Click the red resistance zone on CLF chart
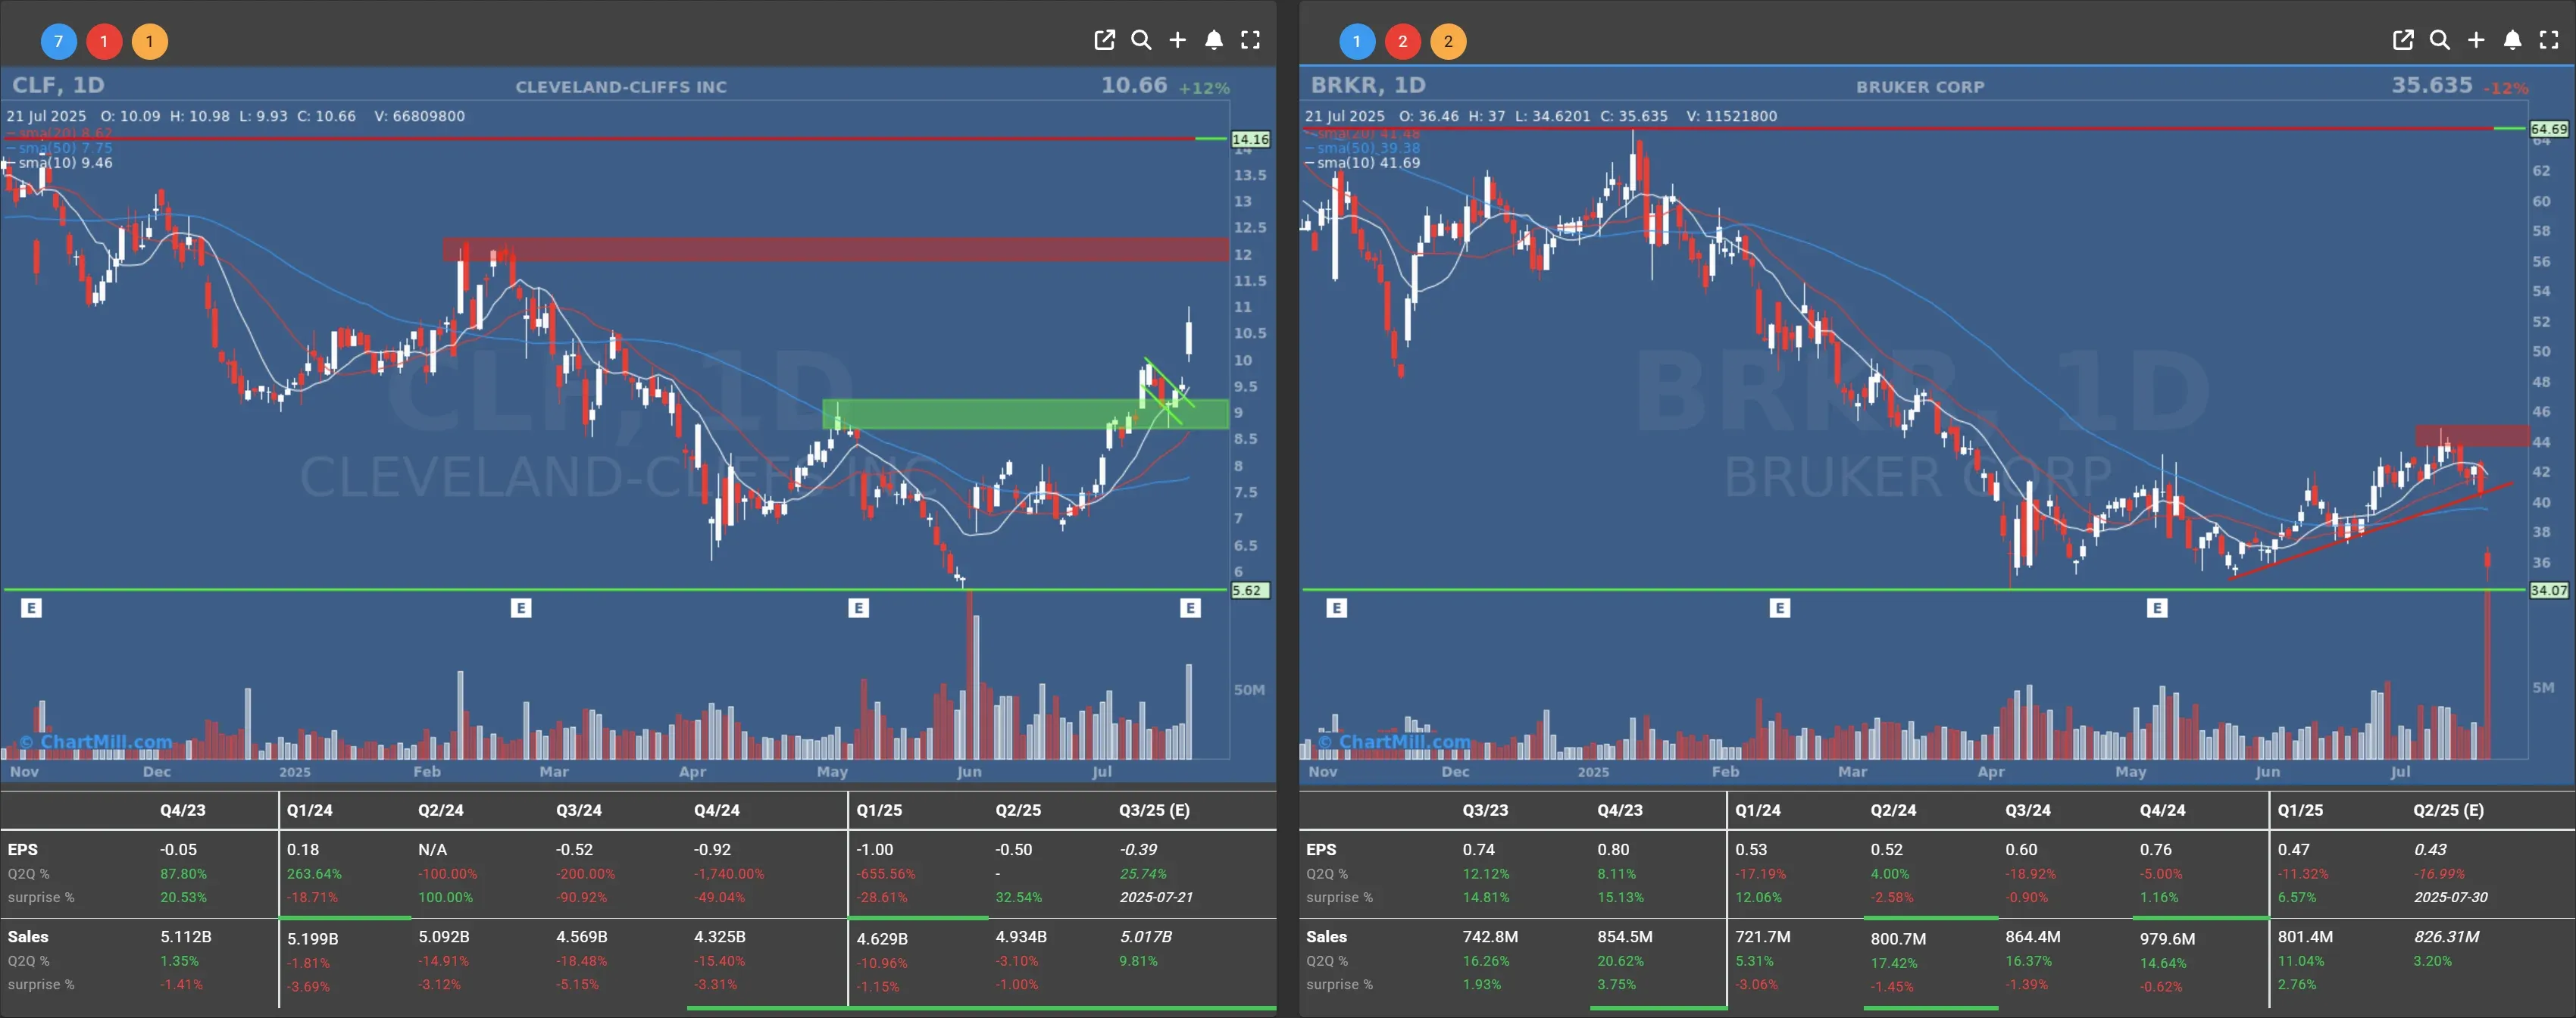This screenshot has width=2576, height=1018. click(x=836, y=249)
